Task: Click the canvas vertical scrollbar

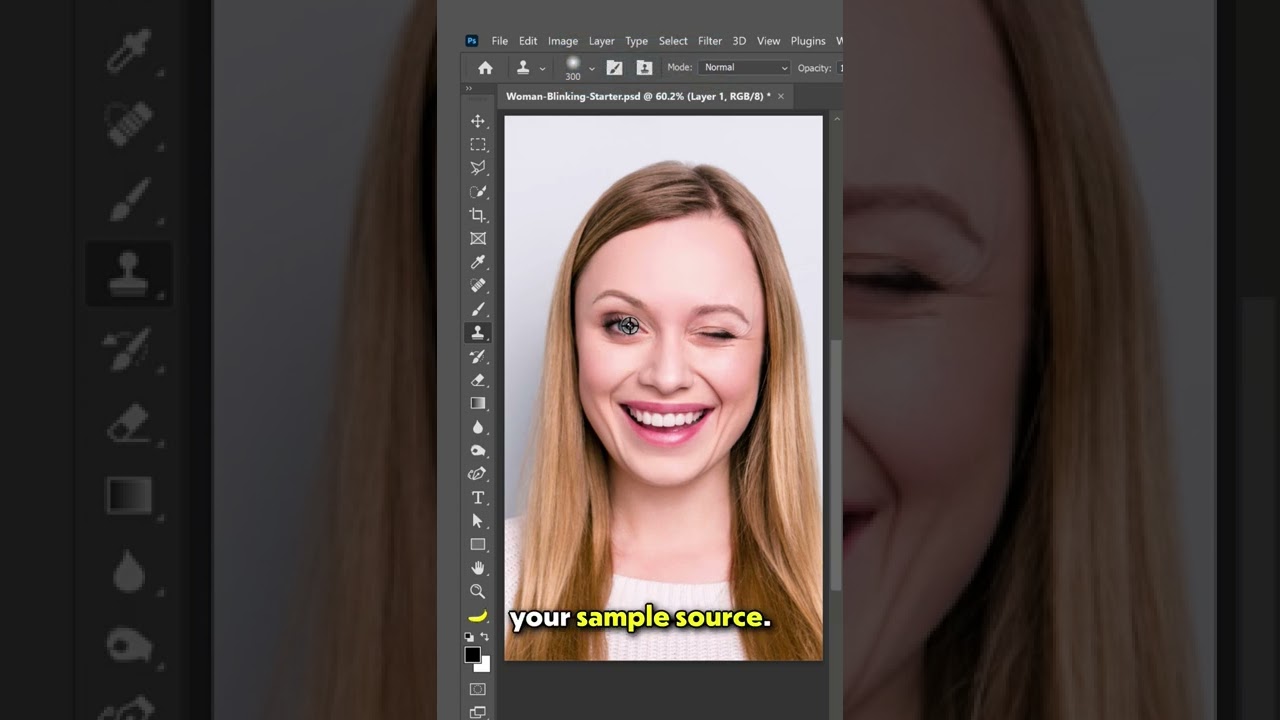Action: (x=836, y=465)
